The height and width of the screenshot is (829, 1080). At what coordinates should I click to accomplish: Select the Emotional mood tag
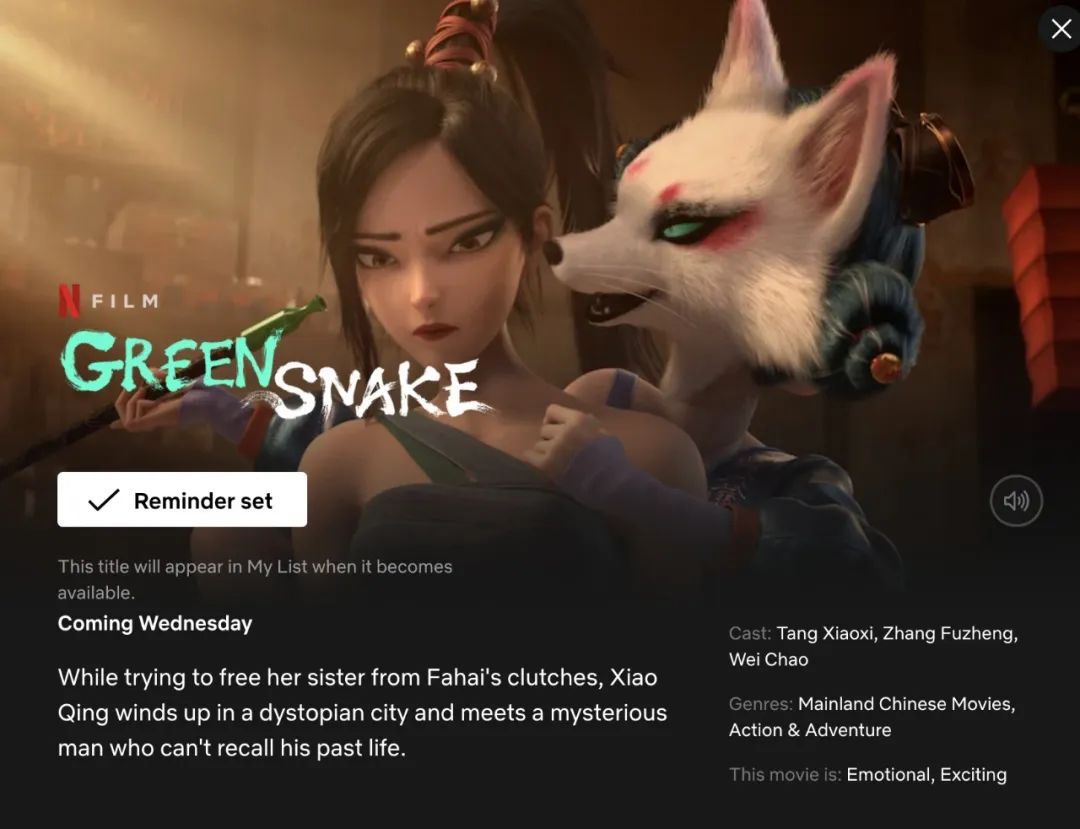coord(889,775)
